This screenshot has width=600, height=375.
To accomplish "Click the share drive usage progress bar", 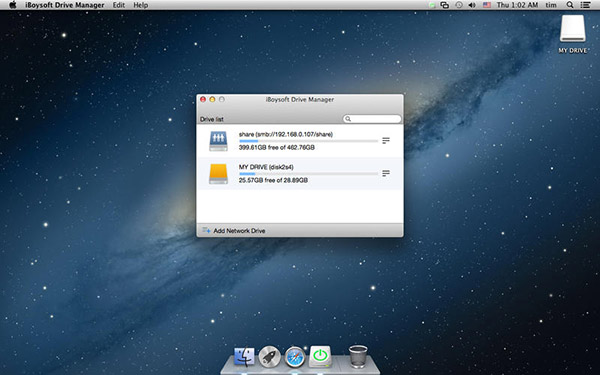I will [x=308, y=141].
